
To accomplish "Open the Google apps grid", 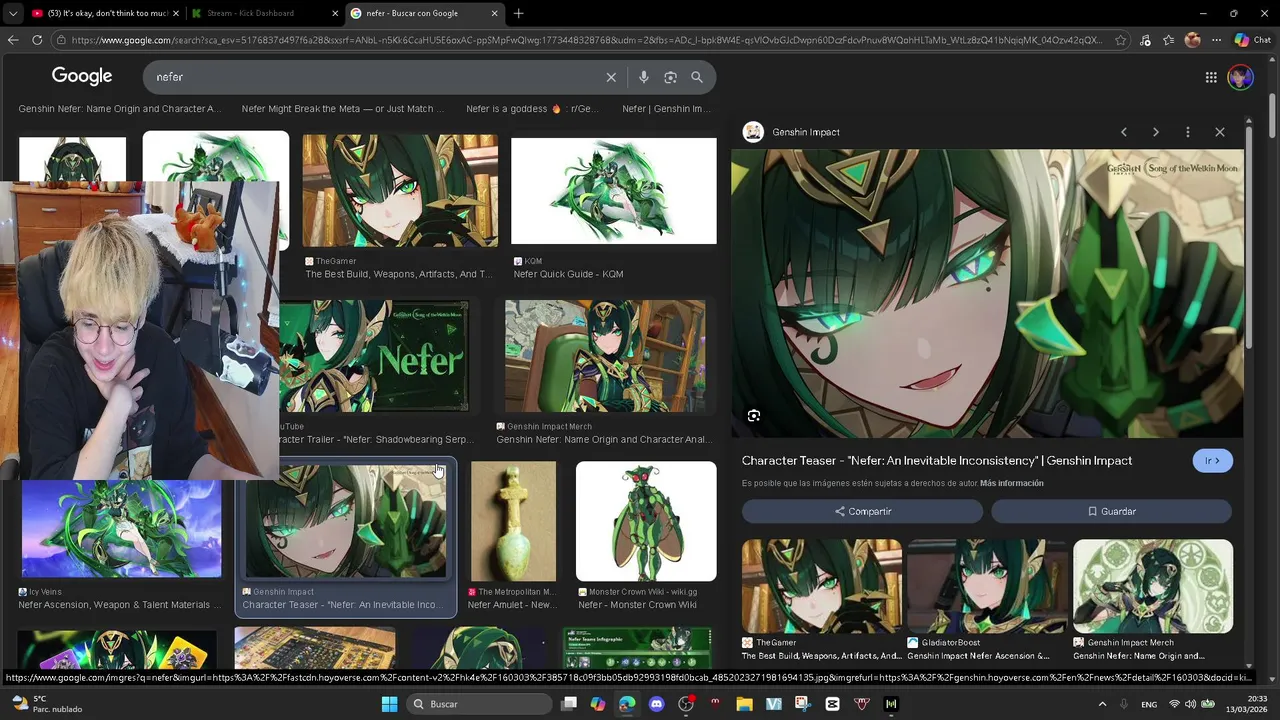I will click(x=1211, y=77).
